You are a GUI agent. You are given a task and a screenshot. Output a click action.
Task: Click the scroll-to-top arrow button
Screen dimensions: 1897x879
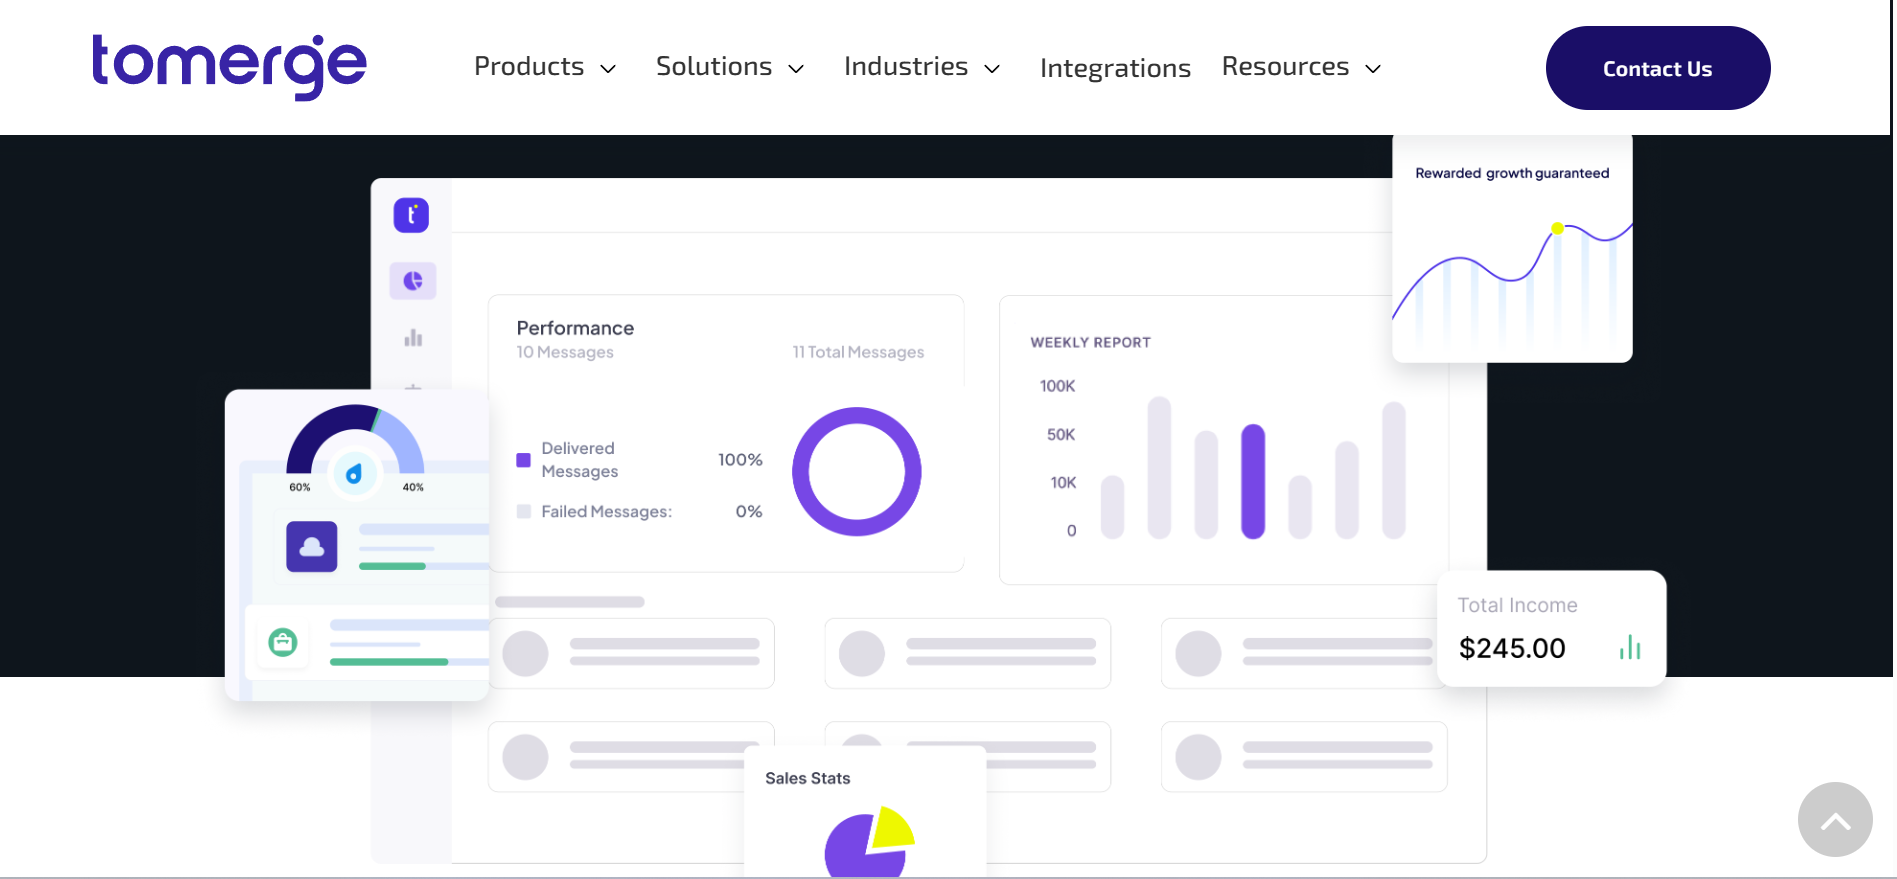1835,820
